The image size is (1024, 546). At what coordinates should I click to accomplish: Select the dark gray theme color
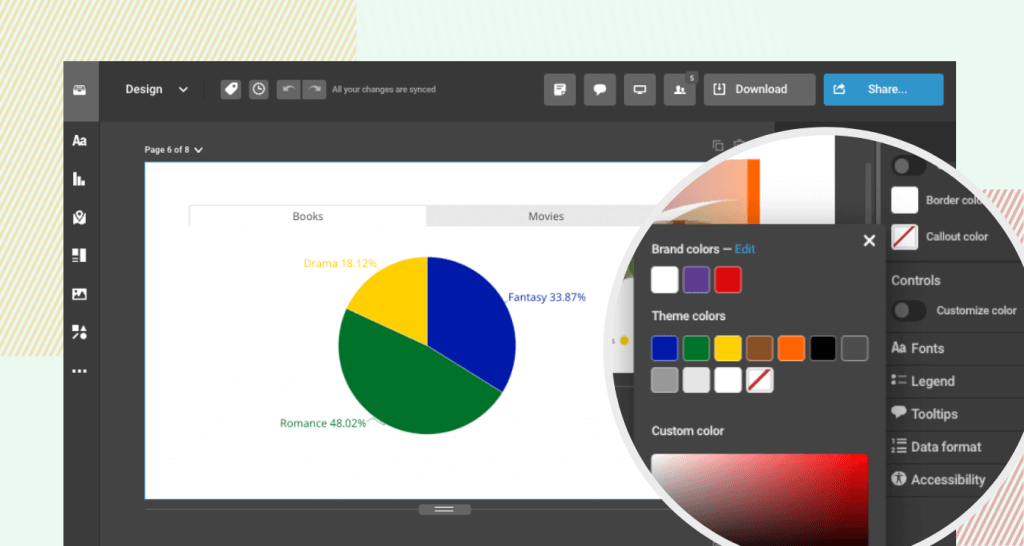tap(855, 349)
